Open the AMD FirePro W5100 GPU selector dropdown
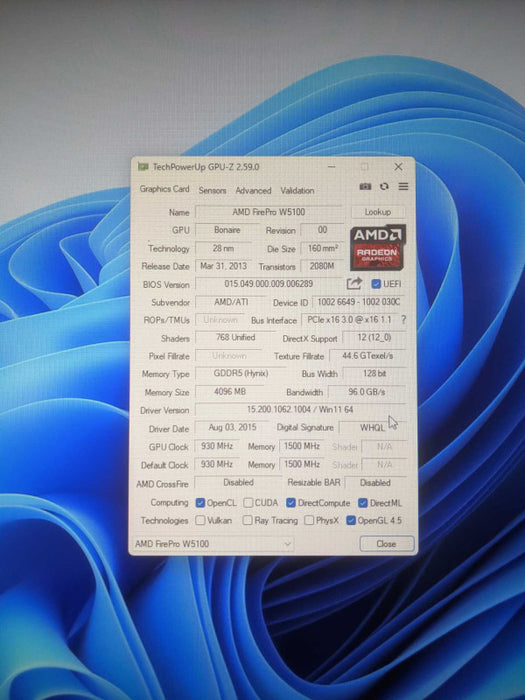525x700 pixels. pyautogui.click(x=213, y=544)
